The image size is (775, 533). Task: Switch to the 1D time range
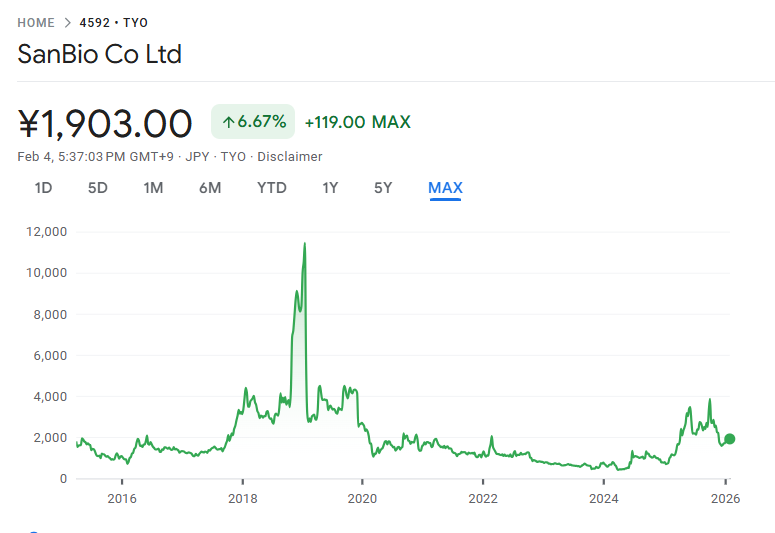point(43,188)
